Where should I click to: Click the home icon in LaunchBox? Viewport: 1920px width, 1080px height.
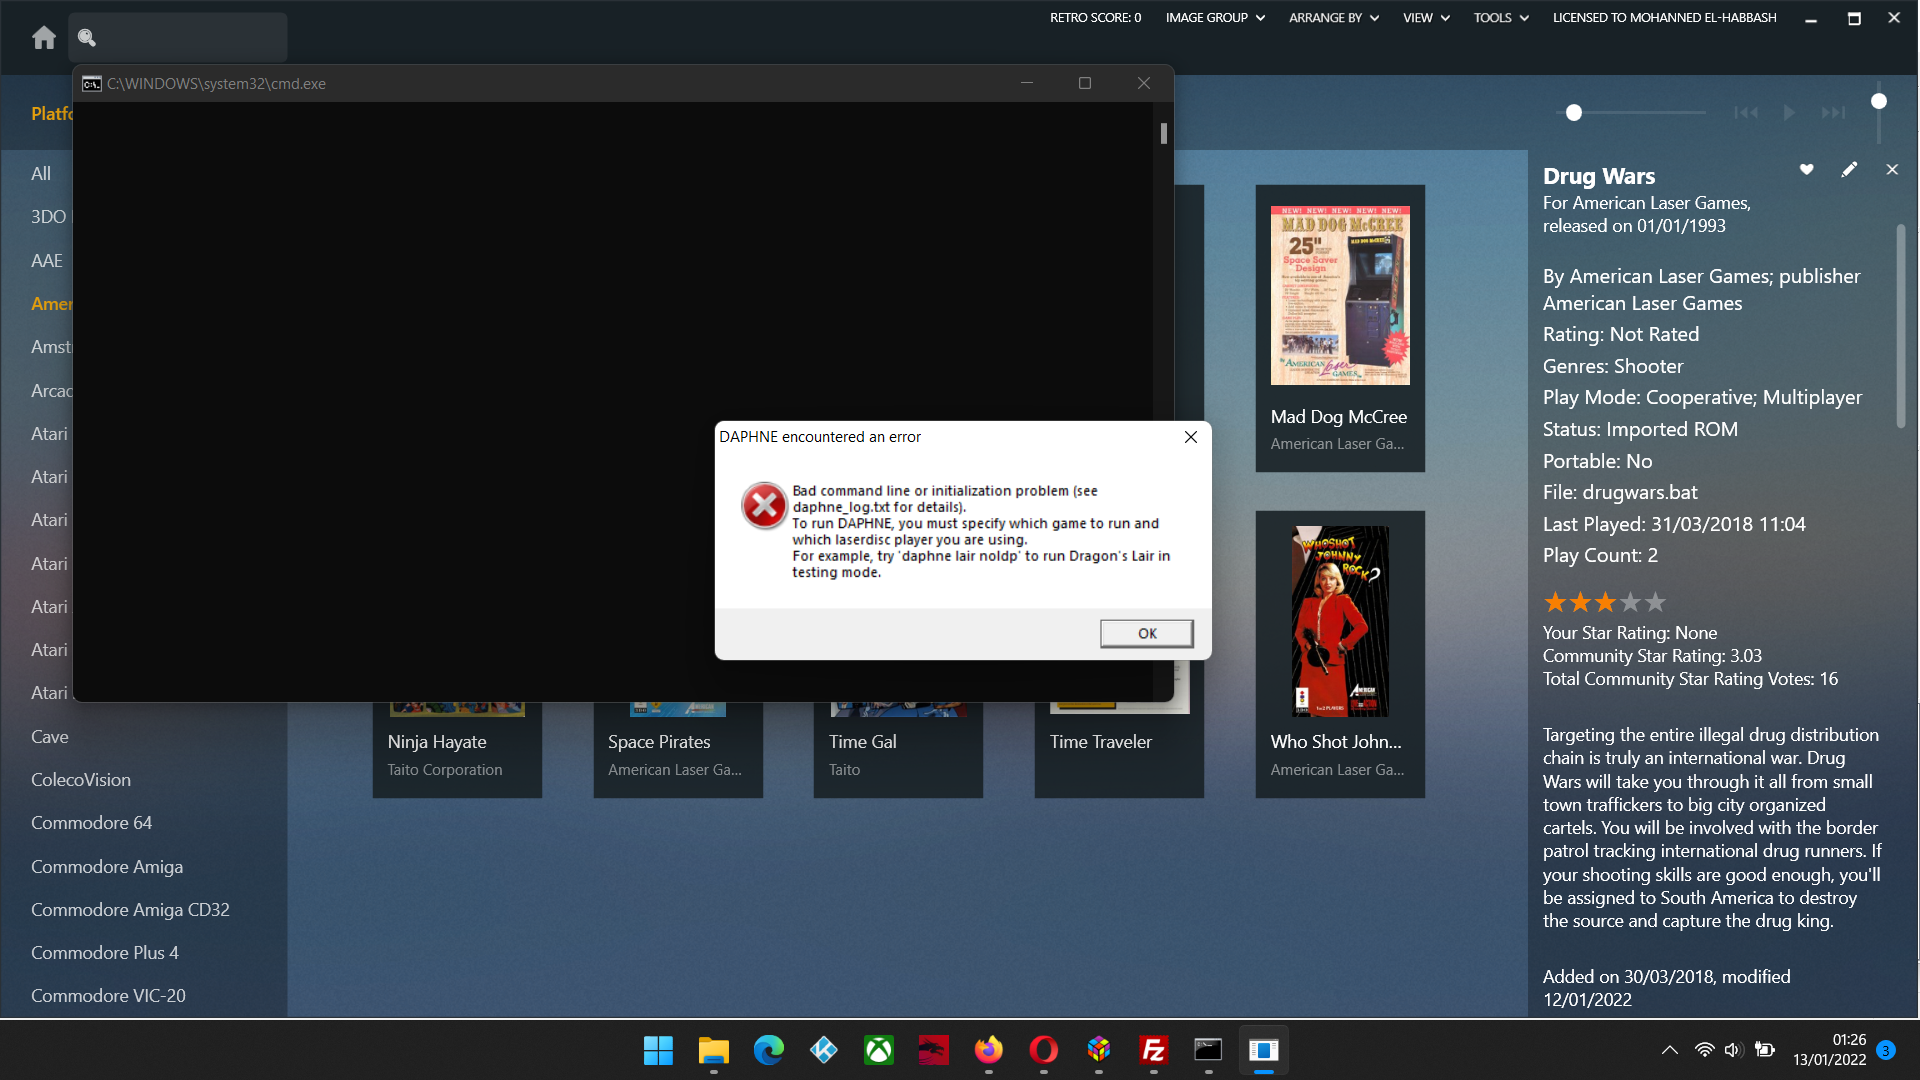coord(44,38)
